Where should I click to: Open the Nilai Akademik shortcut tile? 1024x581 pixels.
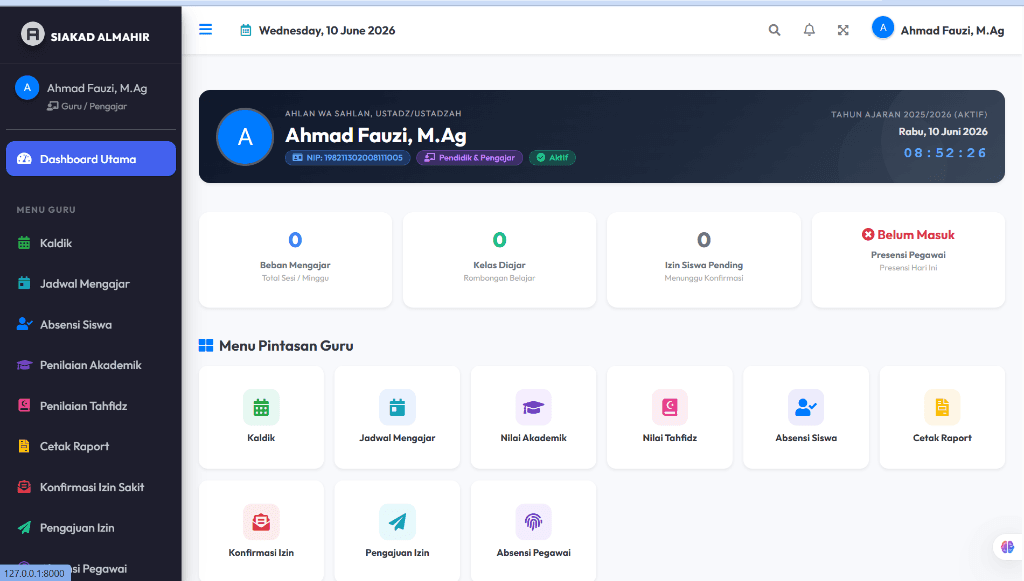pyautogui.click(x=534, y=417)
